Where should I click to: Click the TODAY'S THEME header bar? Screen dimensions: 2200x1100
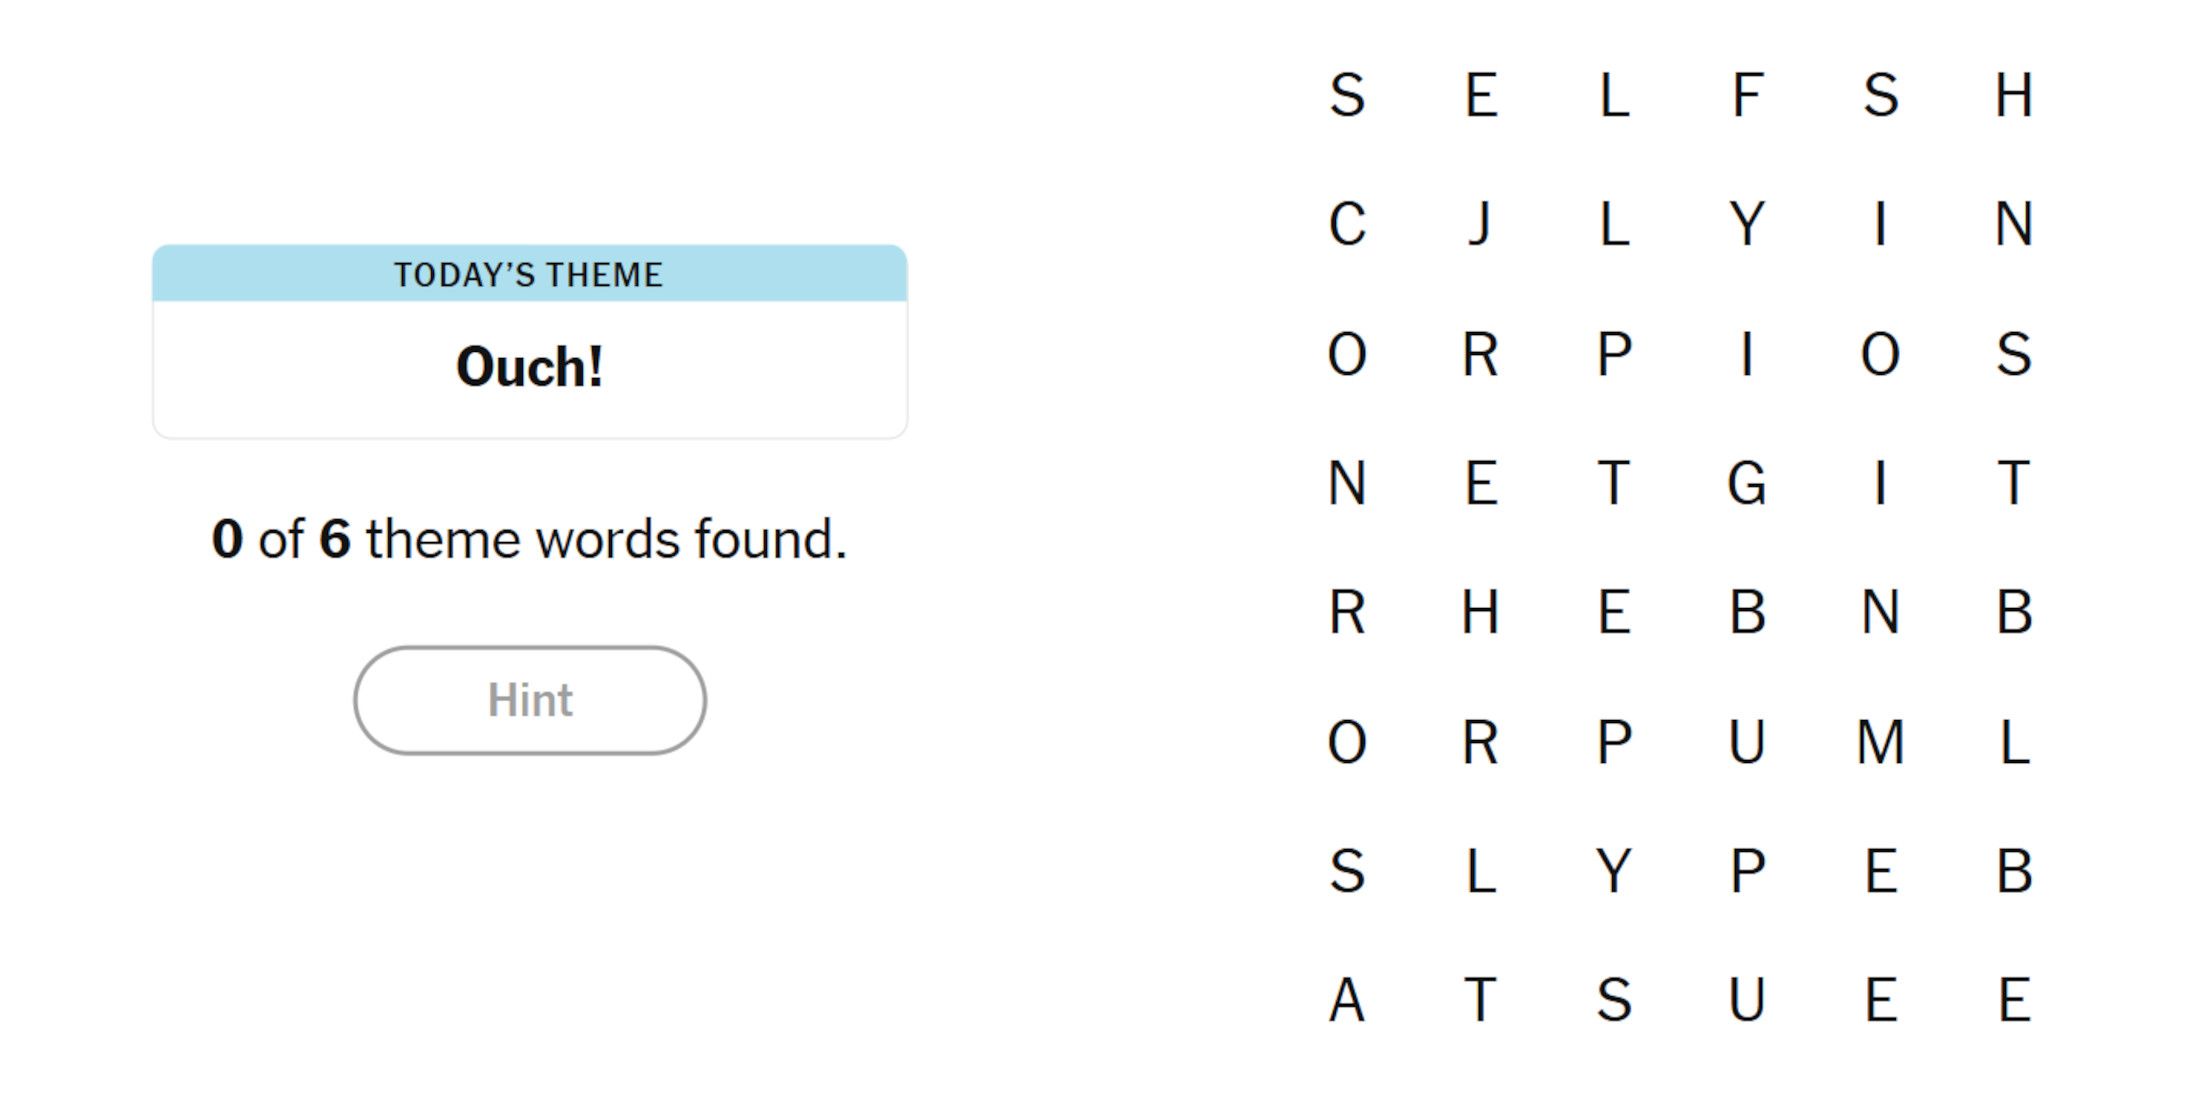pos(528,273)
